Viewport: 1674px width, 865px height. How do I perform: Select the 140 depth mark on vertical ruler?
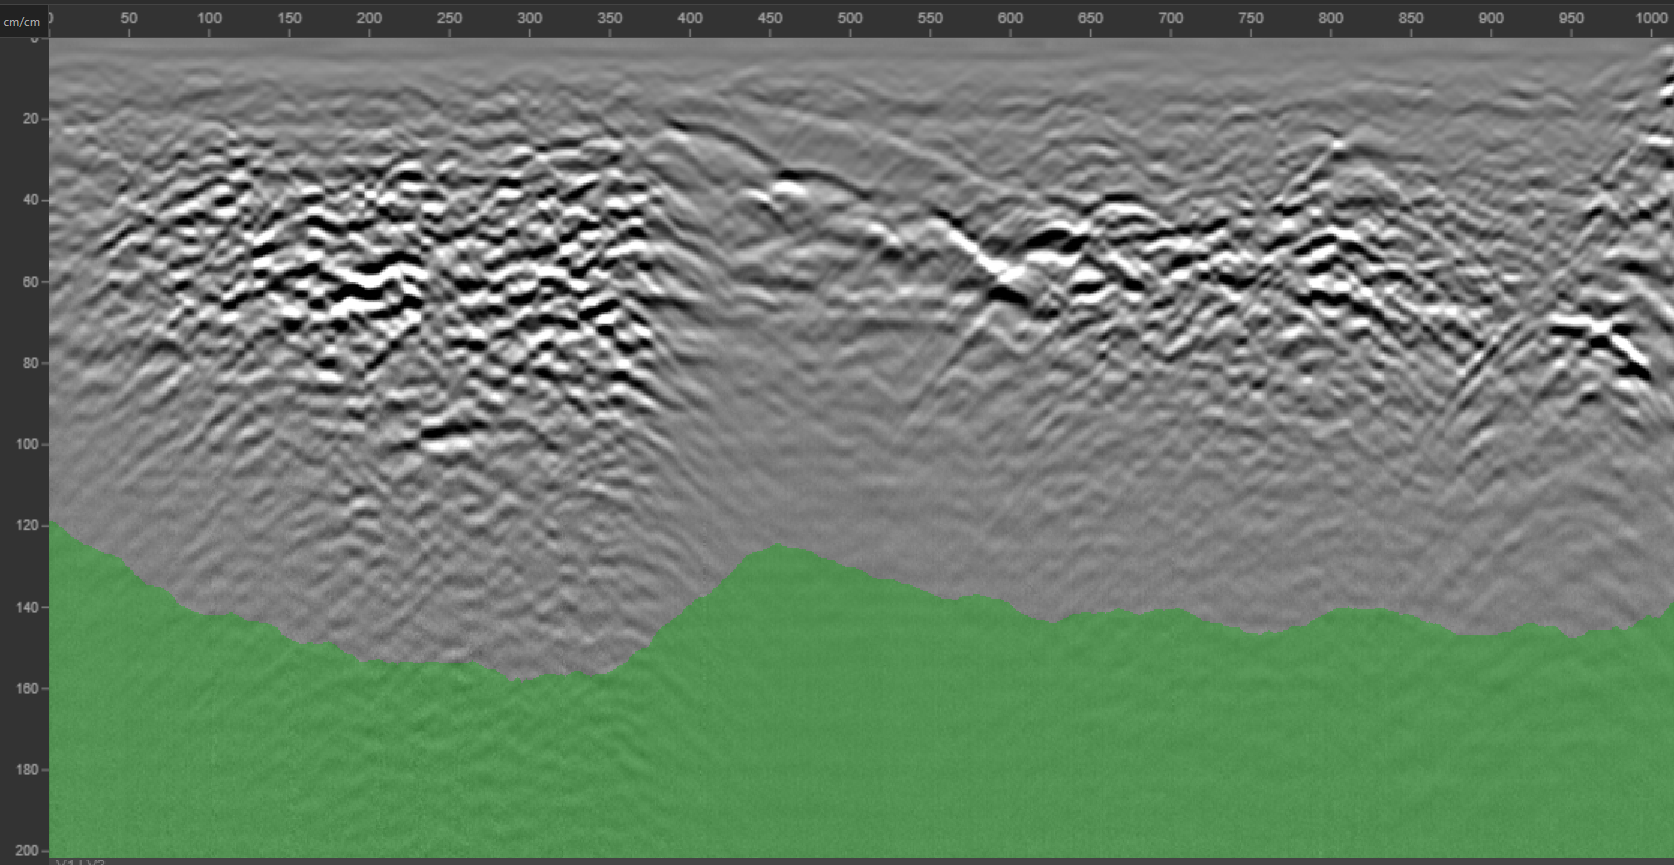[27, 607]
